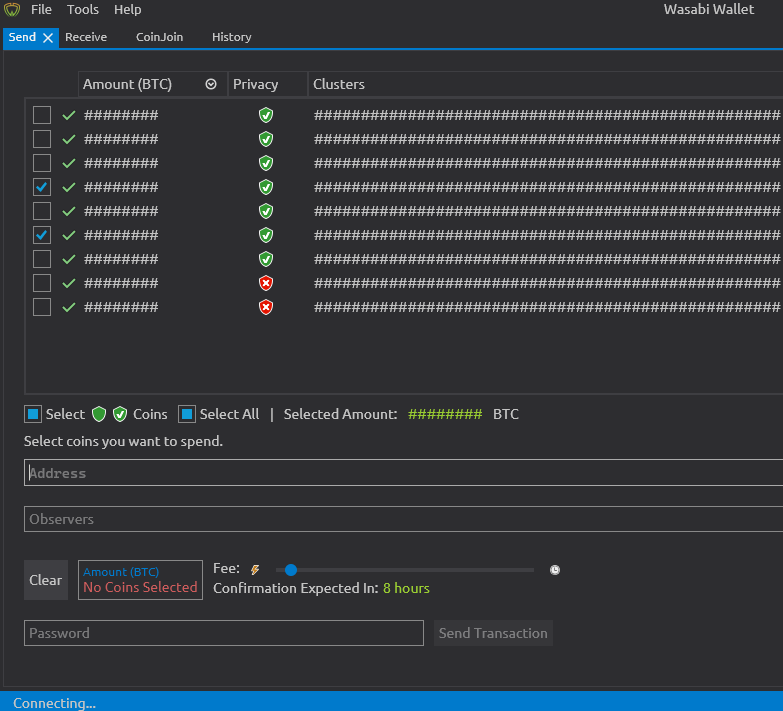Click the Send Transaction button
The height and width of the screenshot is (711, 783).
pos(493,633)
